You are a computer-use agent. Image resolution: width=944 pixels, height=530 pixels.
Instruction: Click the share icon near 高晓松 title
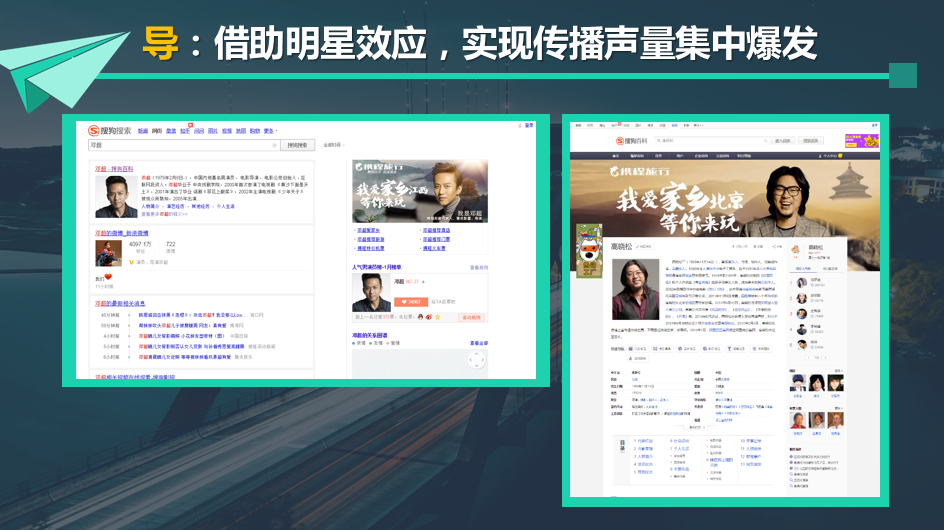click(x=774, y=246)
